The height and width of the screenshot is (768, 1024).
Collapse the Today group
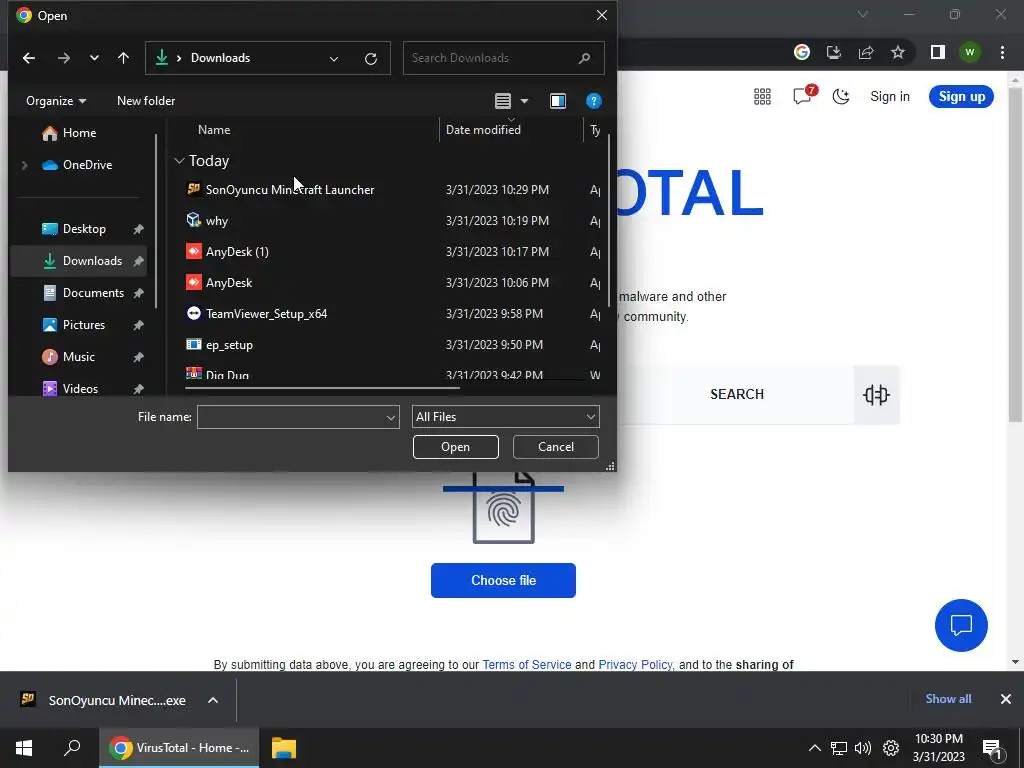click(x=179, y=161)
